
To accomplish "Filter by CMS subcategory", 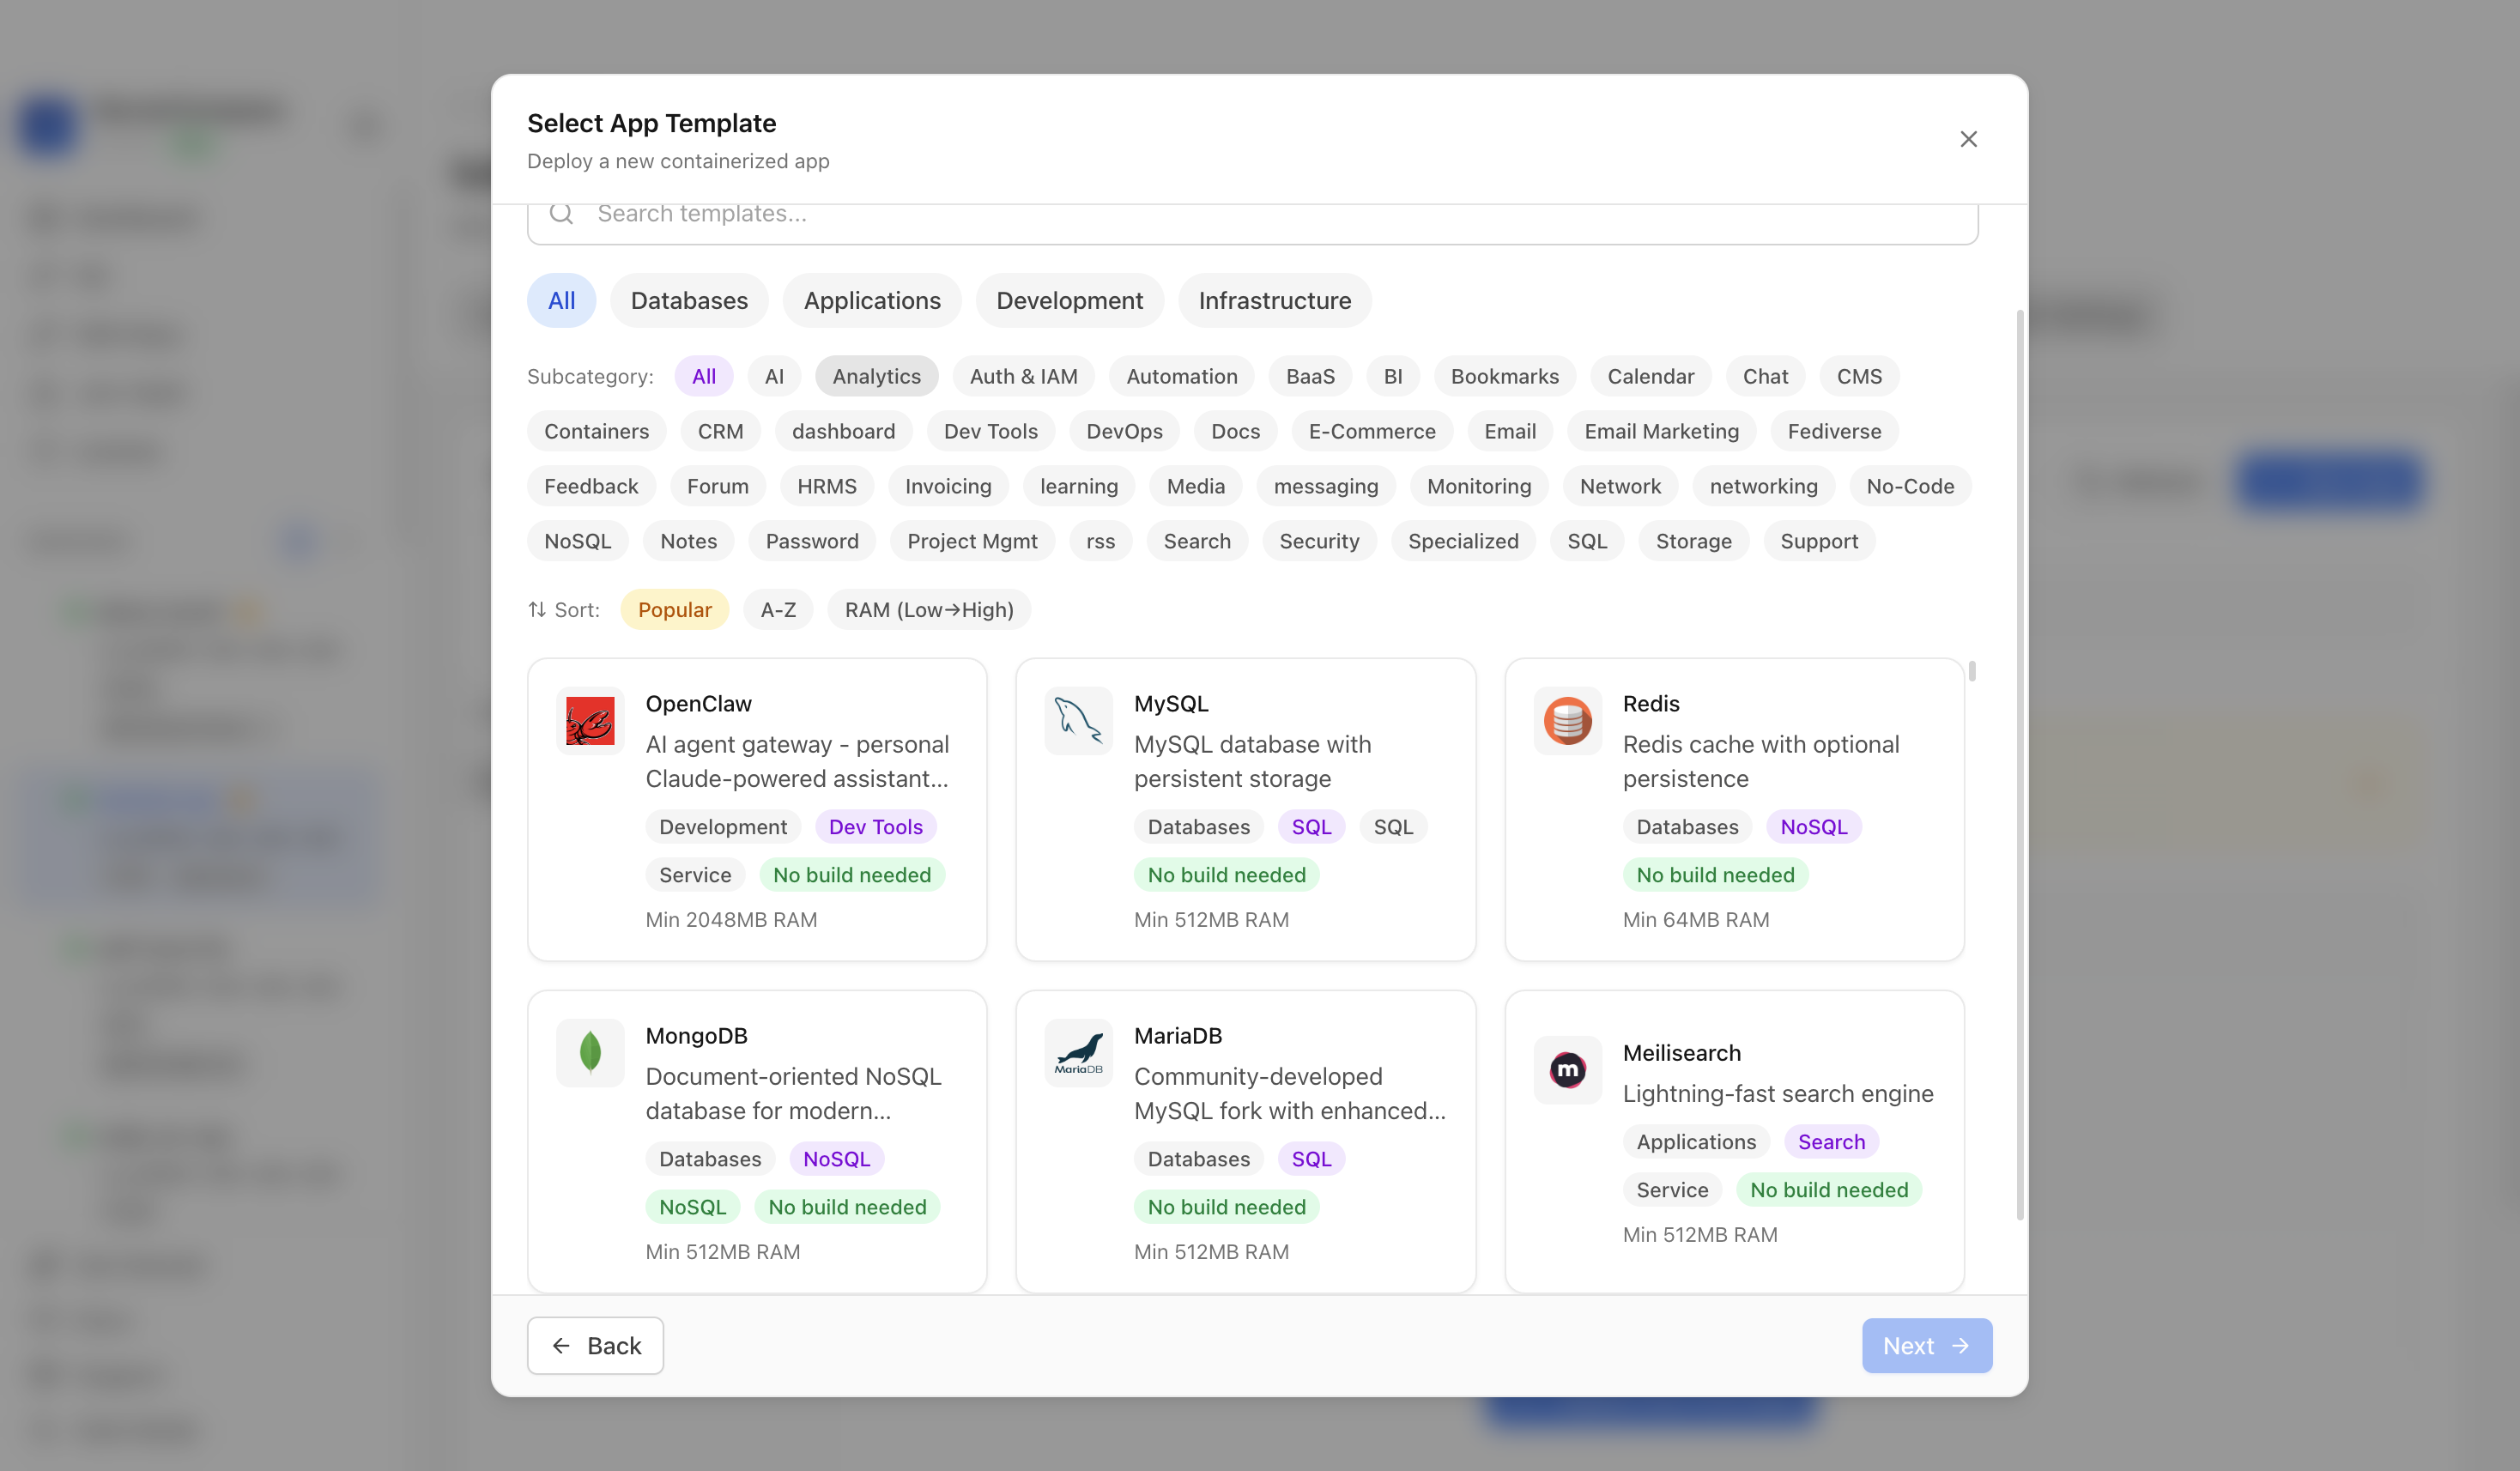I will [1859, 376].
